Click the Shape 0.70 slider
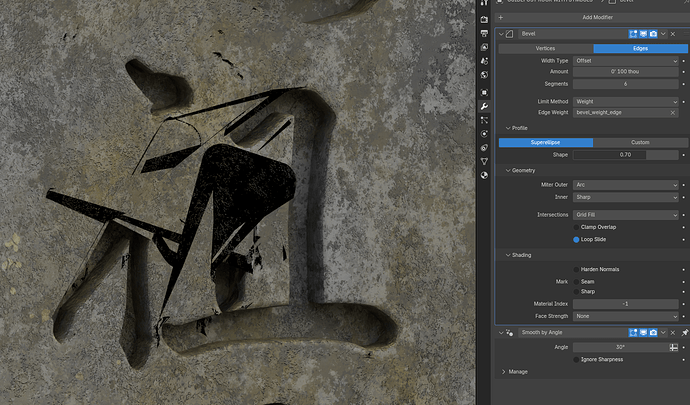This screenshot has width=690, height=405. (626, 155)
